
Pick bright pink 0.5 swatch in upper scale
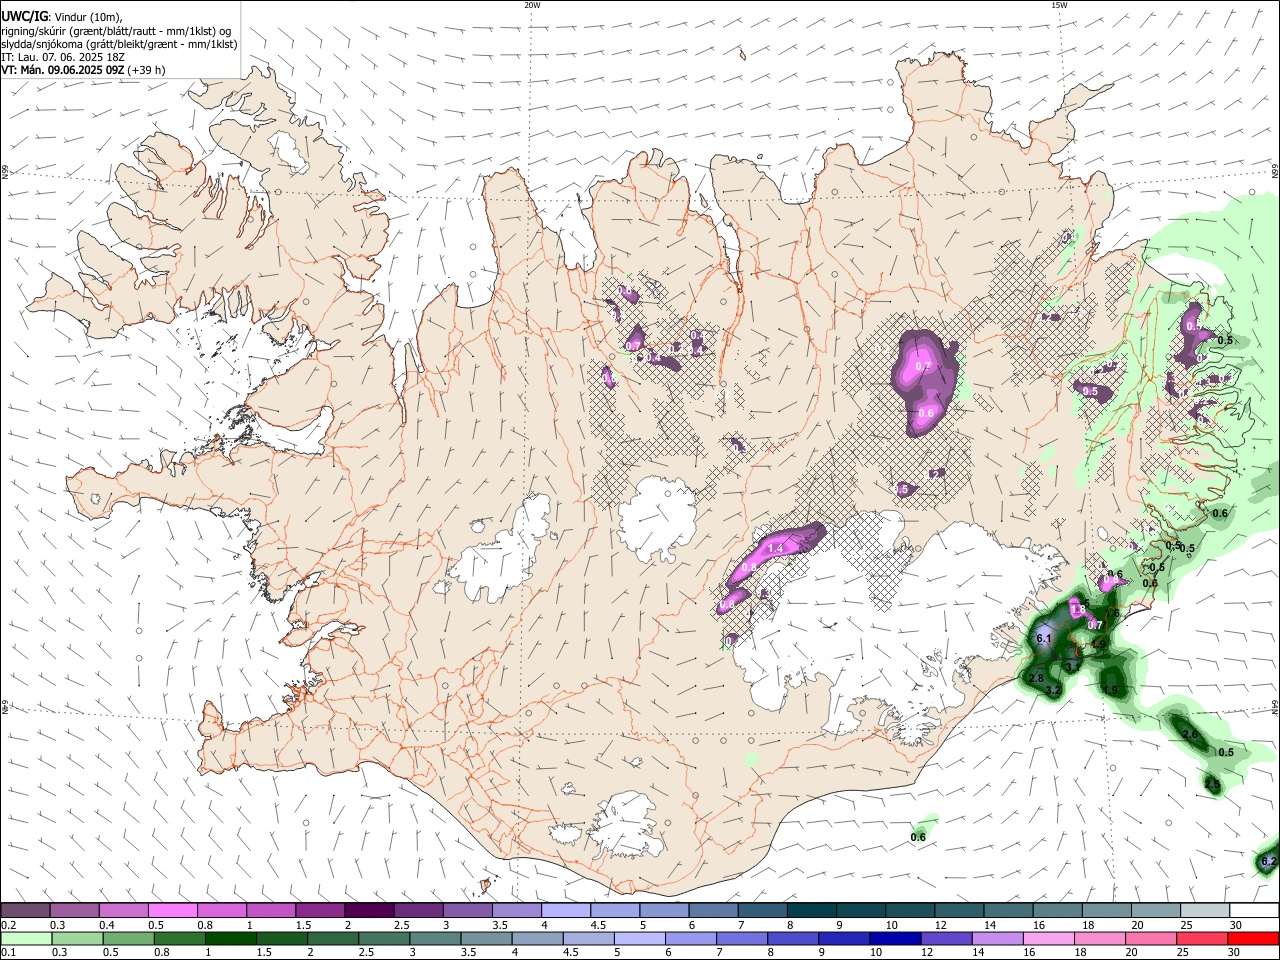pyautogui.click(x=172, y=911)
